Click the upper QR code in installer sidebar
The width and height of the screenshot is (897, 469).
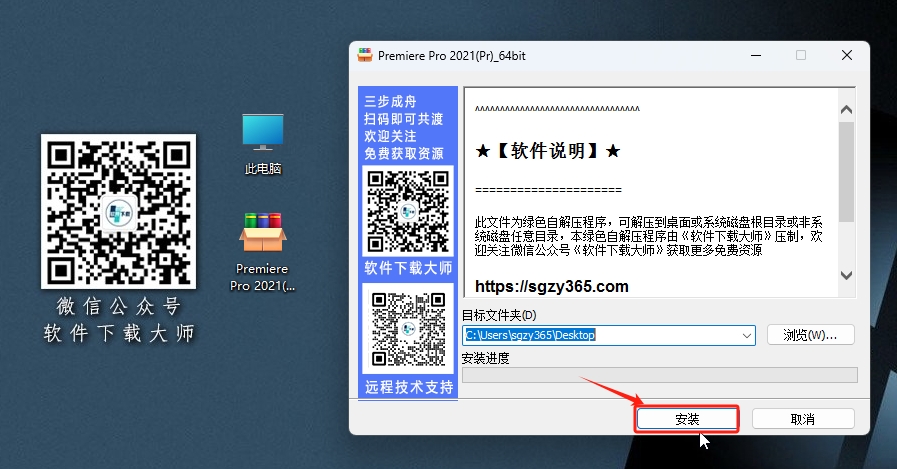pos(408,211)
